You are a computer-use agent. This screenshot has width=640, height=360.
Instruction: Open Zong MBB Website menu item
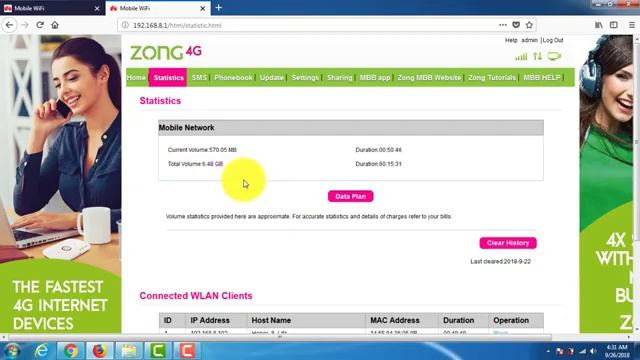429,78
